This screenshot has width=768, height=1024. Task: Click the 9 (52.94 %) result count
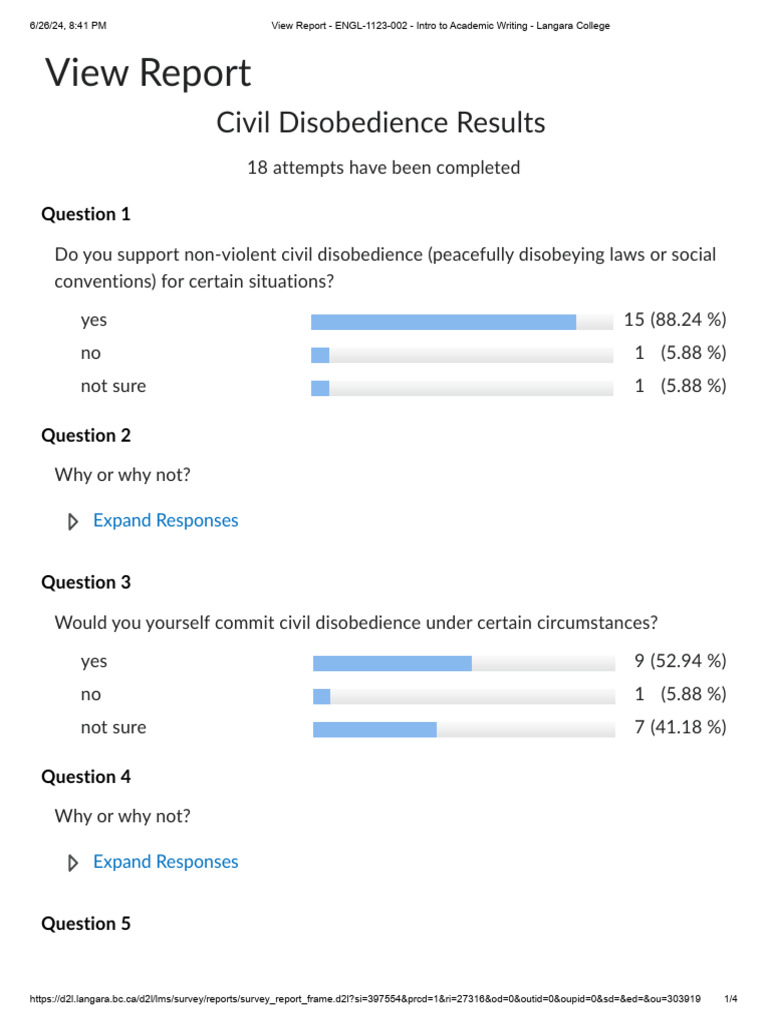tap(680, 662)
